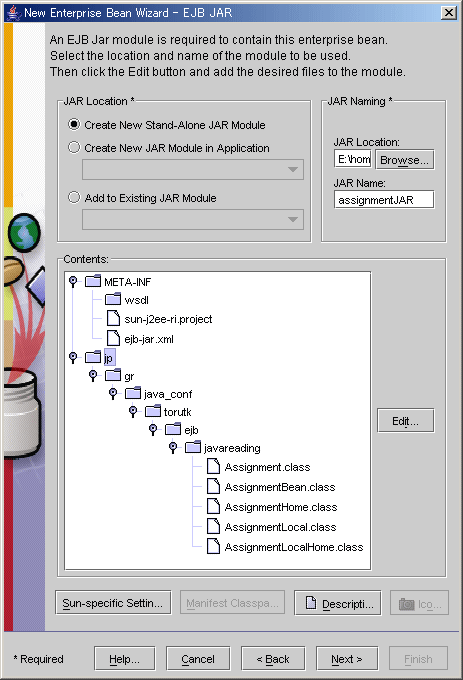Click the javareading folder icon
This screenshot has width=463, height=680.
click(192, 447)
